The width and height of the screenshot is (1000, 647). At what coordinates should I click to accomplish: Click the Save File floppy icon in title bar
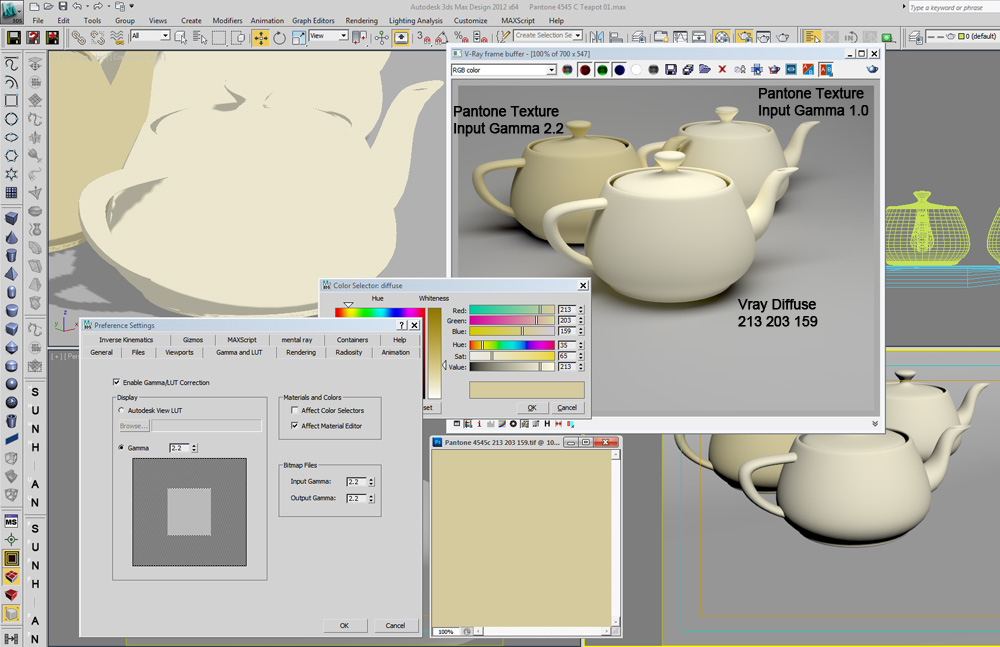coord(62,6)
